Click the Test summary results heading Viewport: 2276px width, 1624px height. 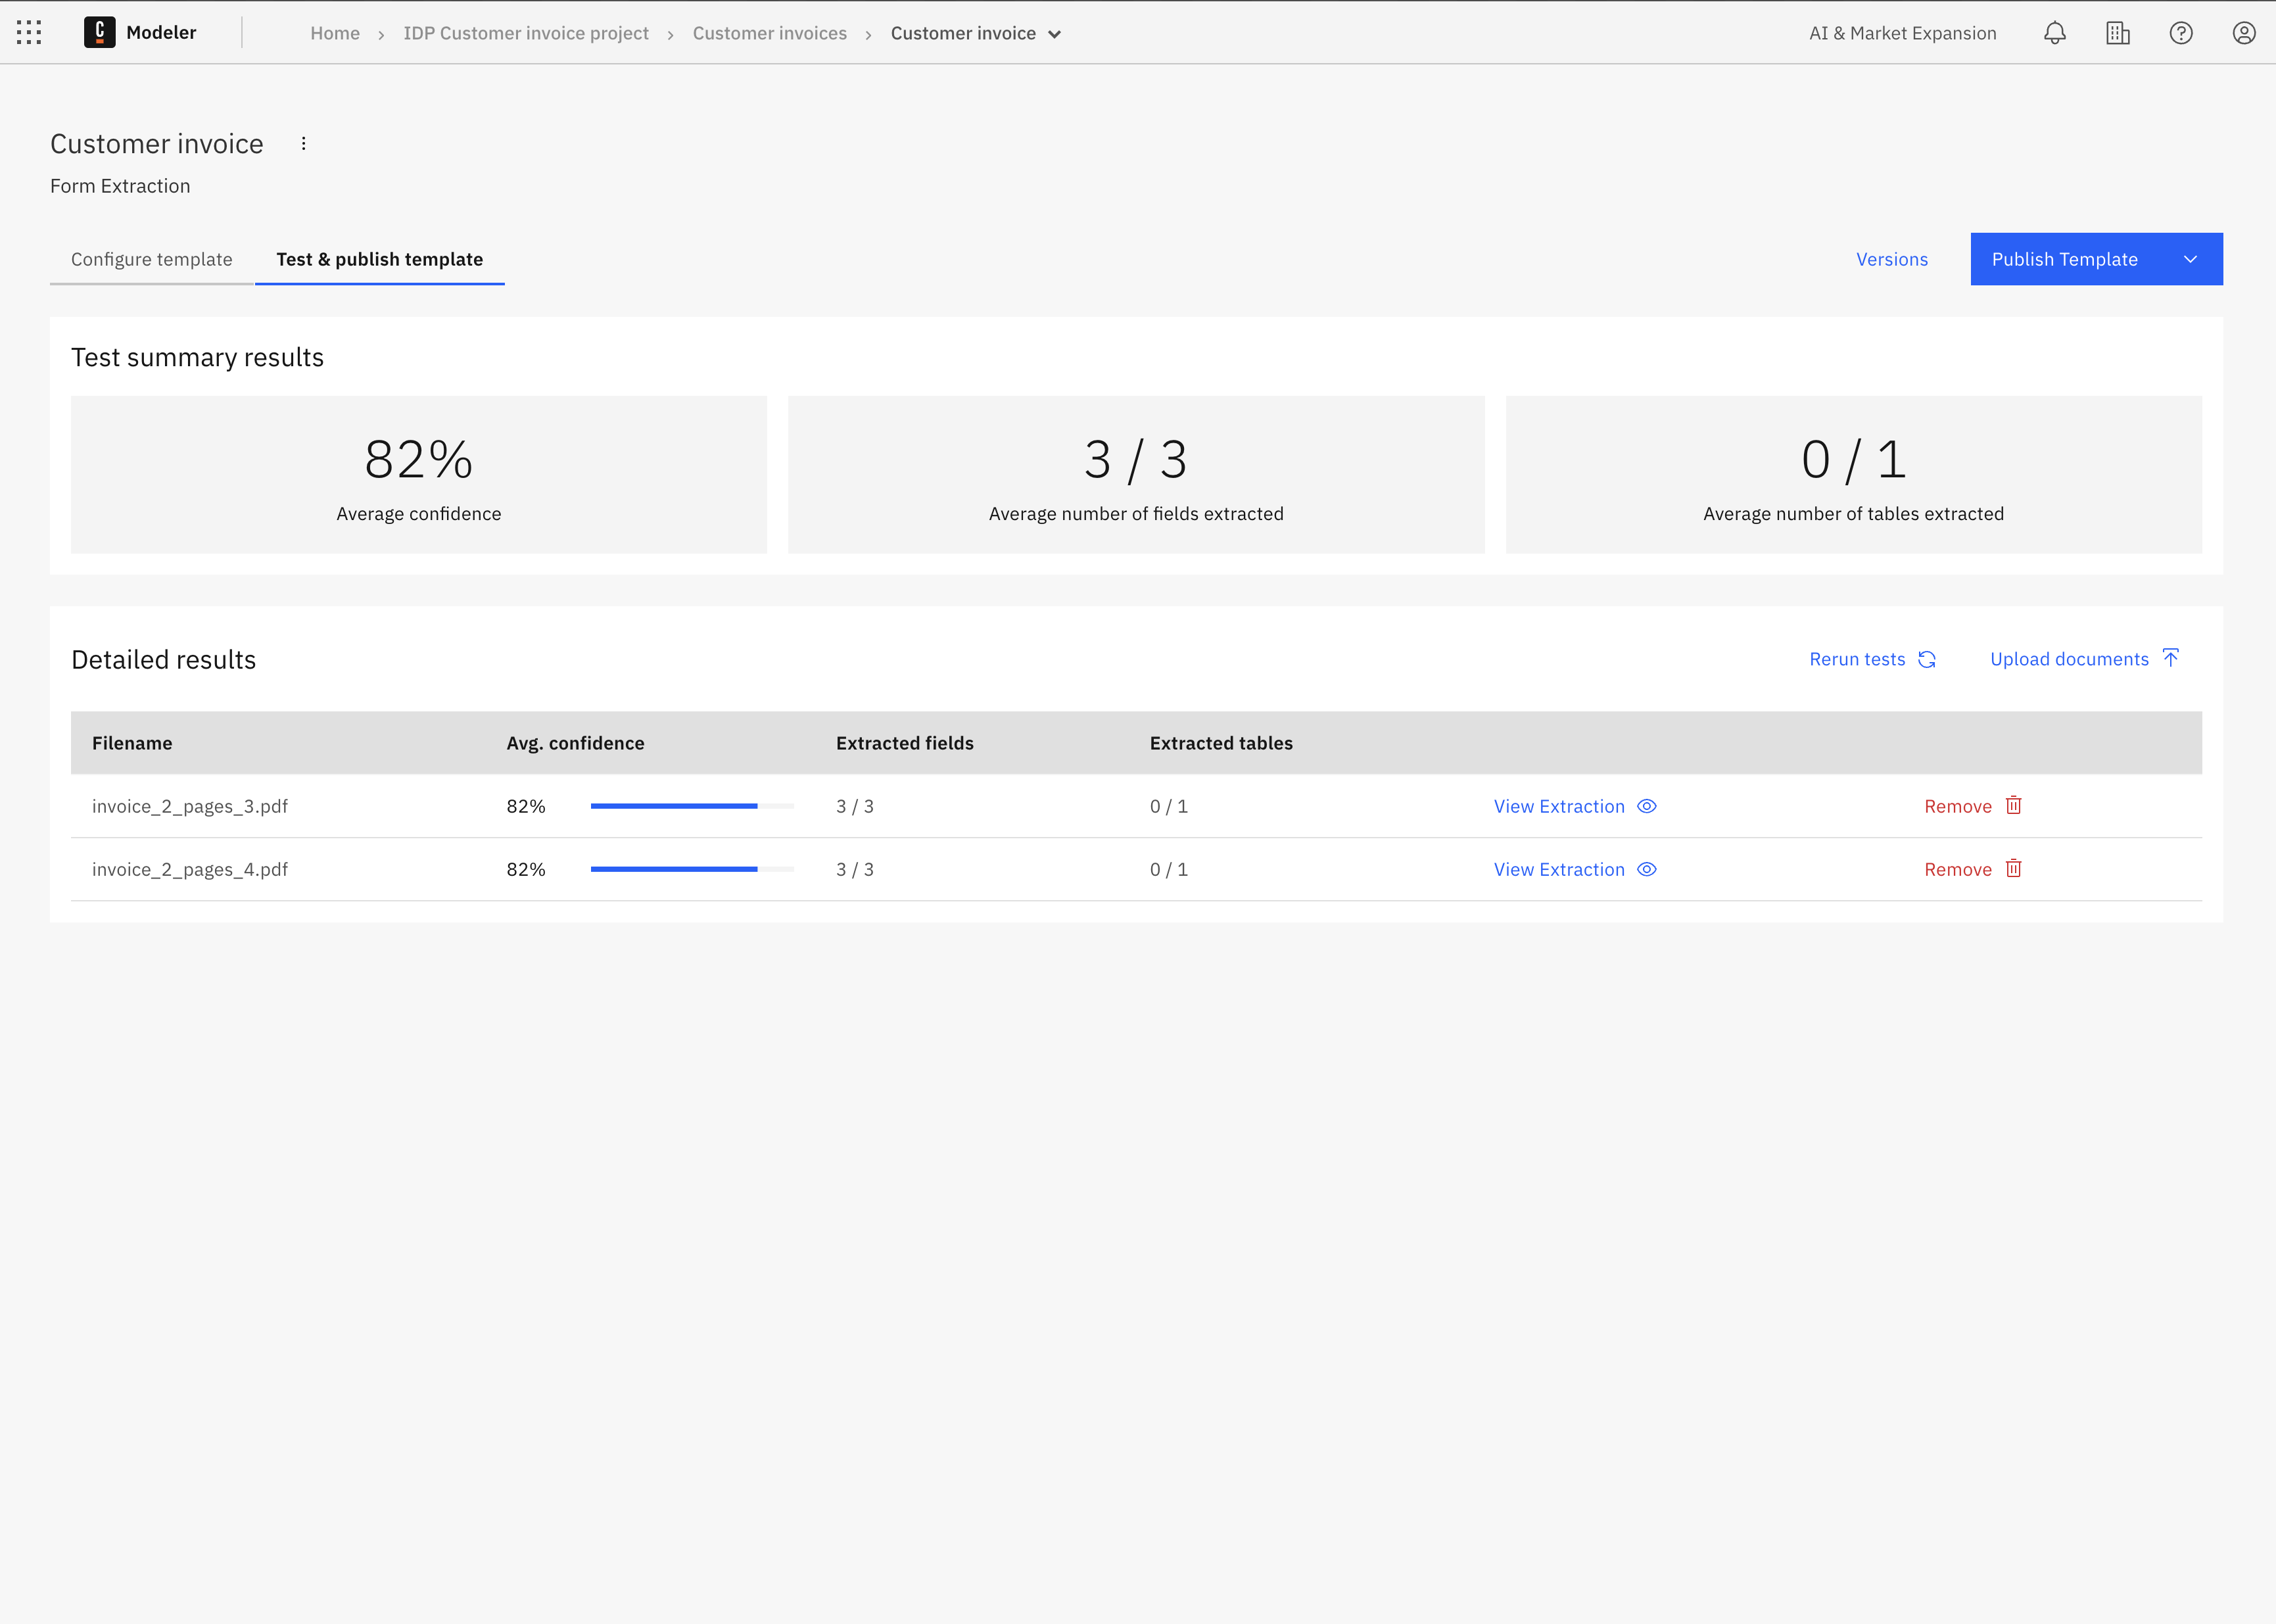197,357
